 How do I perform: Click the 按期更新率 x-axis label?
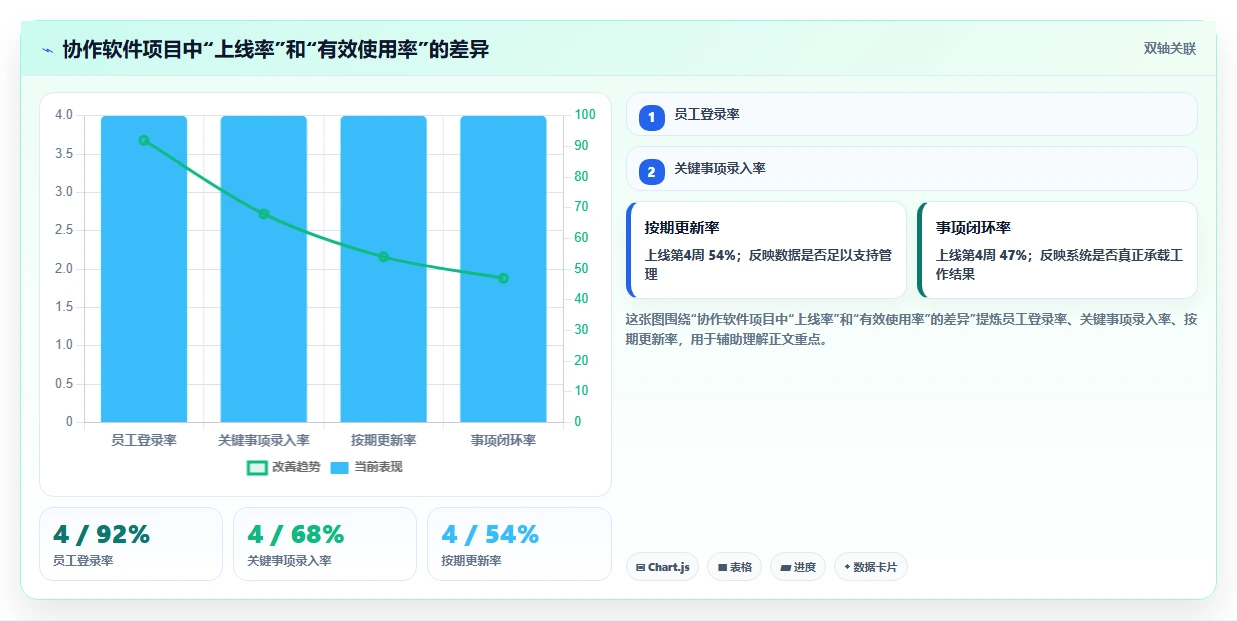(x=383, y=440)
